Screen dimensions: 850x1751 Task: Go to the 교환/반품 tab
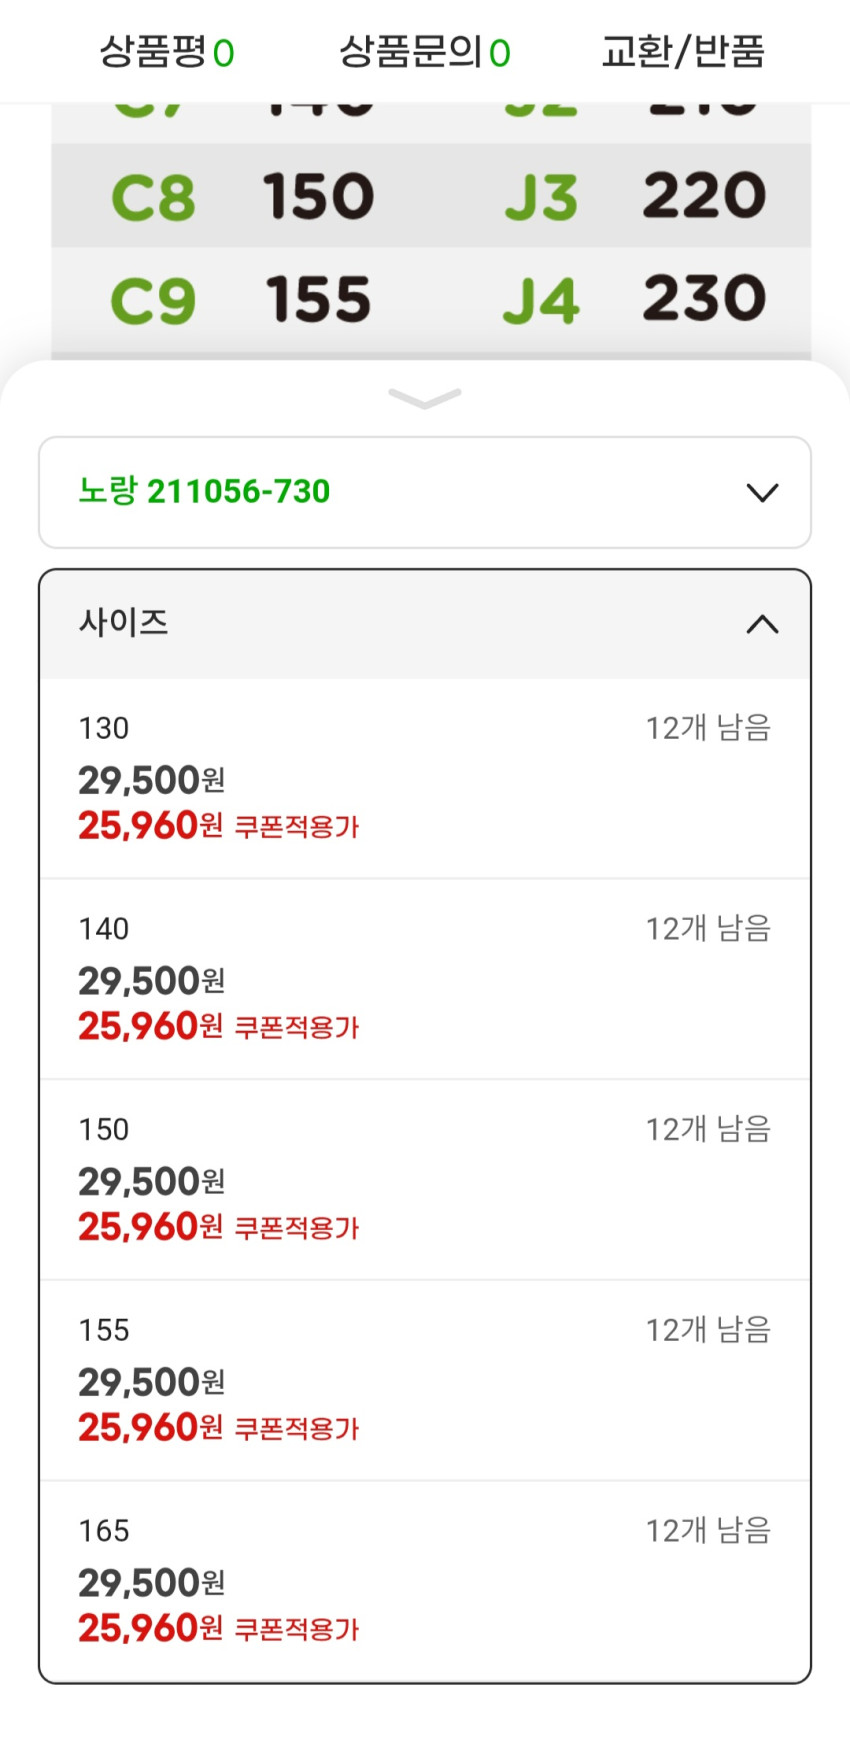click(683, 52)
